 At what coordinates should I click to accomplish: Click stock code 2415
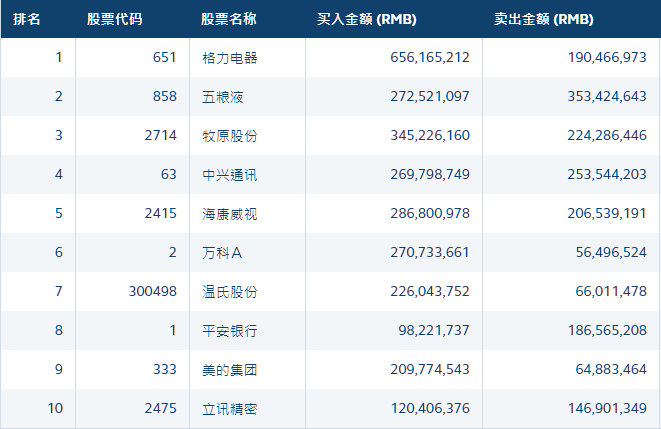pos(161,213)
